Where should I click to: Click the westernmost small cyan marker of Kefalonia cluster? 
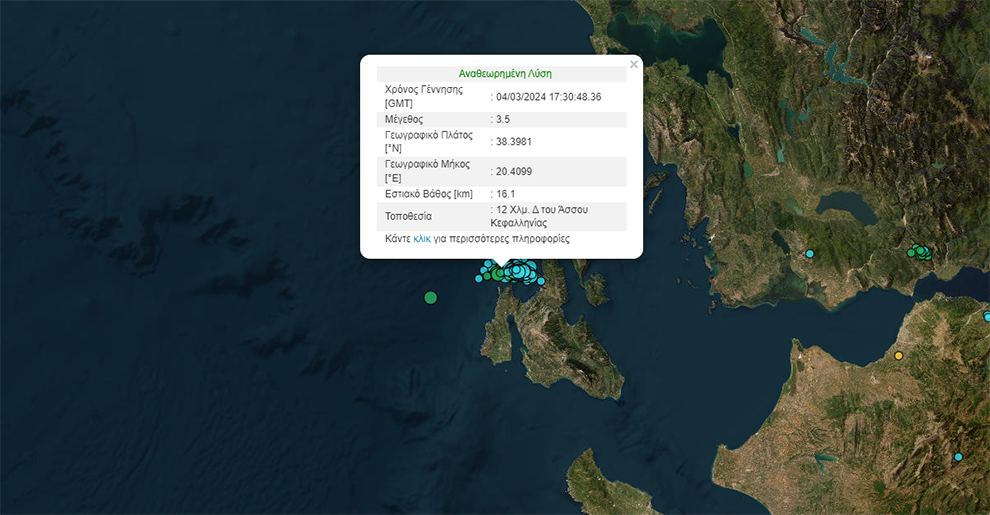(479, 279)
